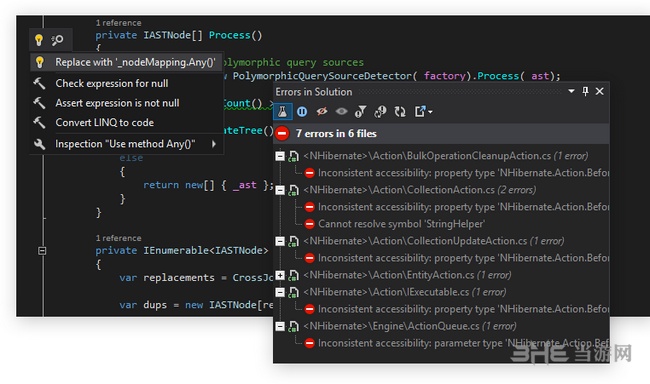Click the hammer icon beside Check expression for null
Image resolution: width=650 pixels, height=384 pixels.
[x=39, y=83]
